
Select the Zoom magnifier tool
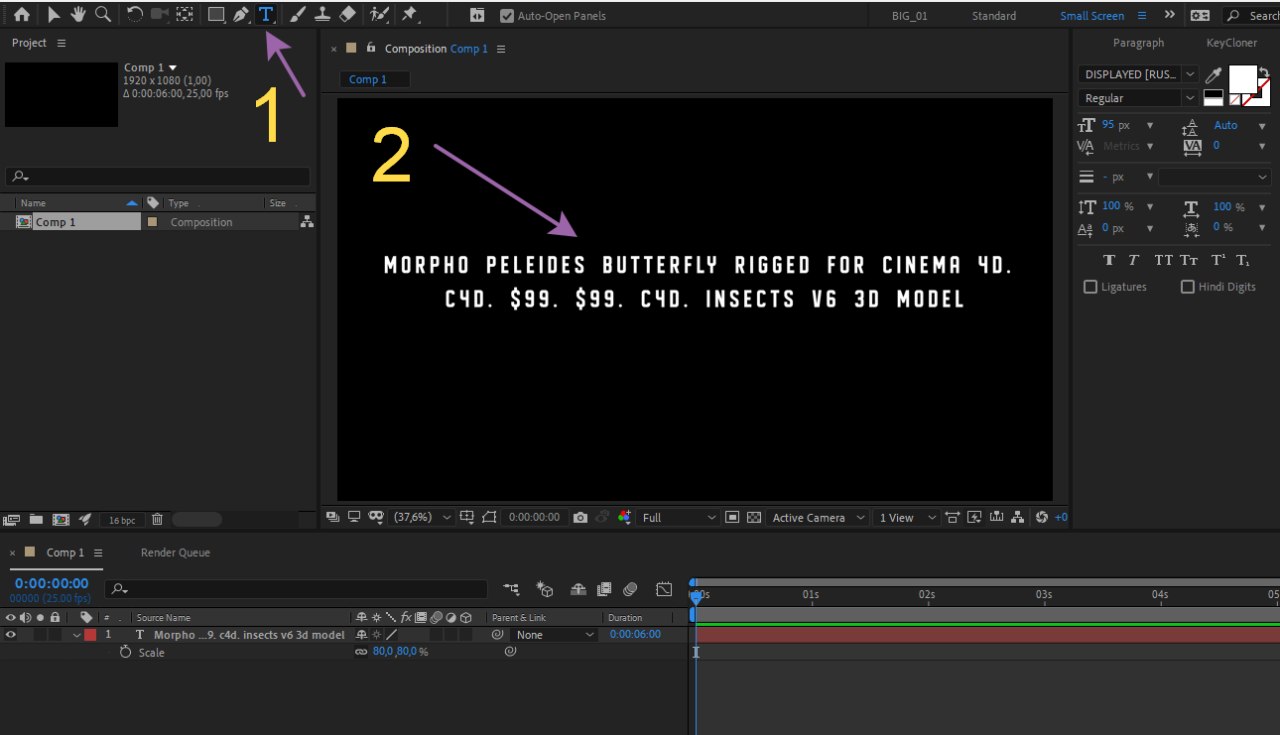tap(102, 15)
